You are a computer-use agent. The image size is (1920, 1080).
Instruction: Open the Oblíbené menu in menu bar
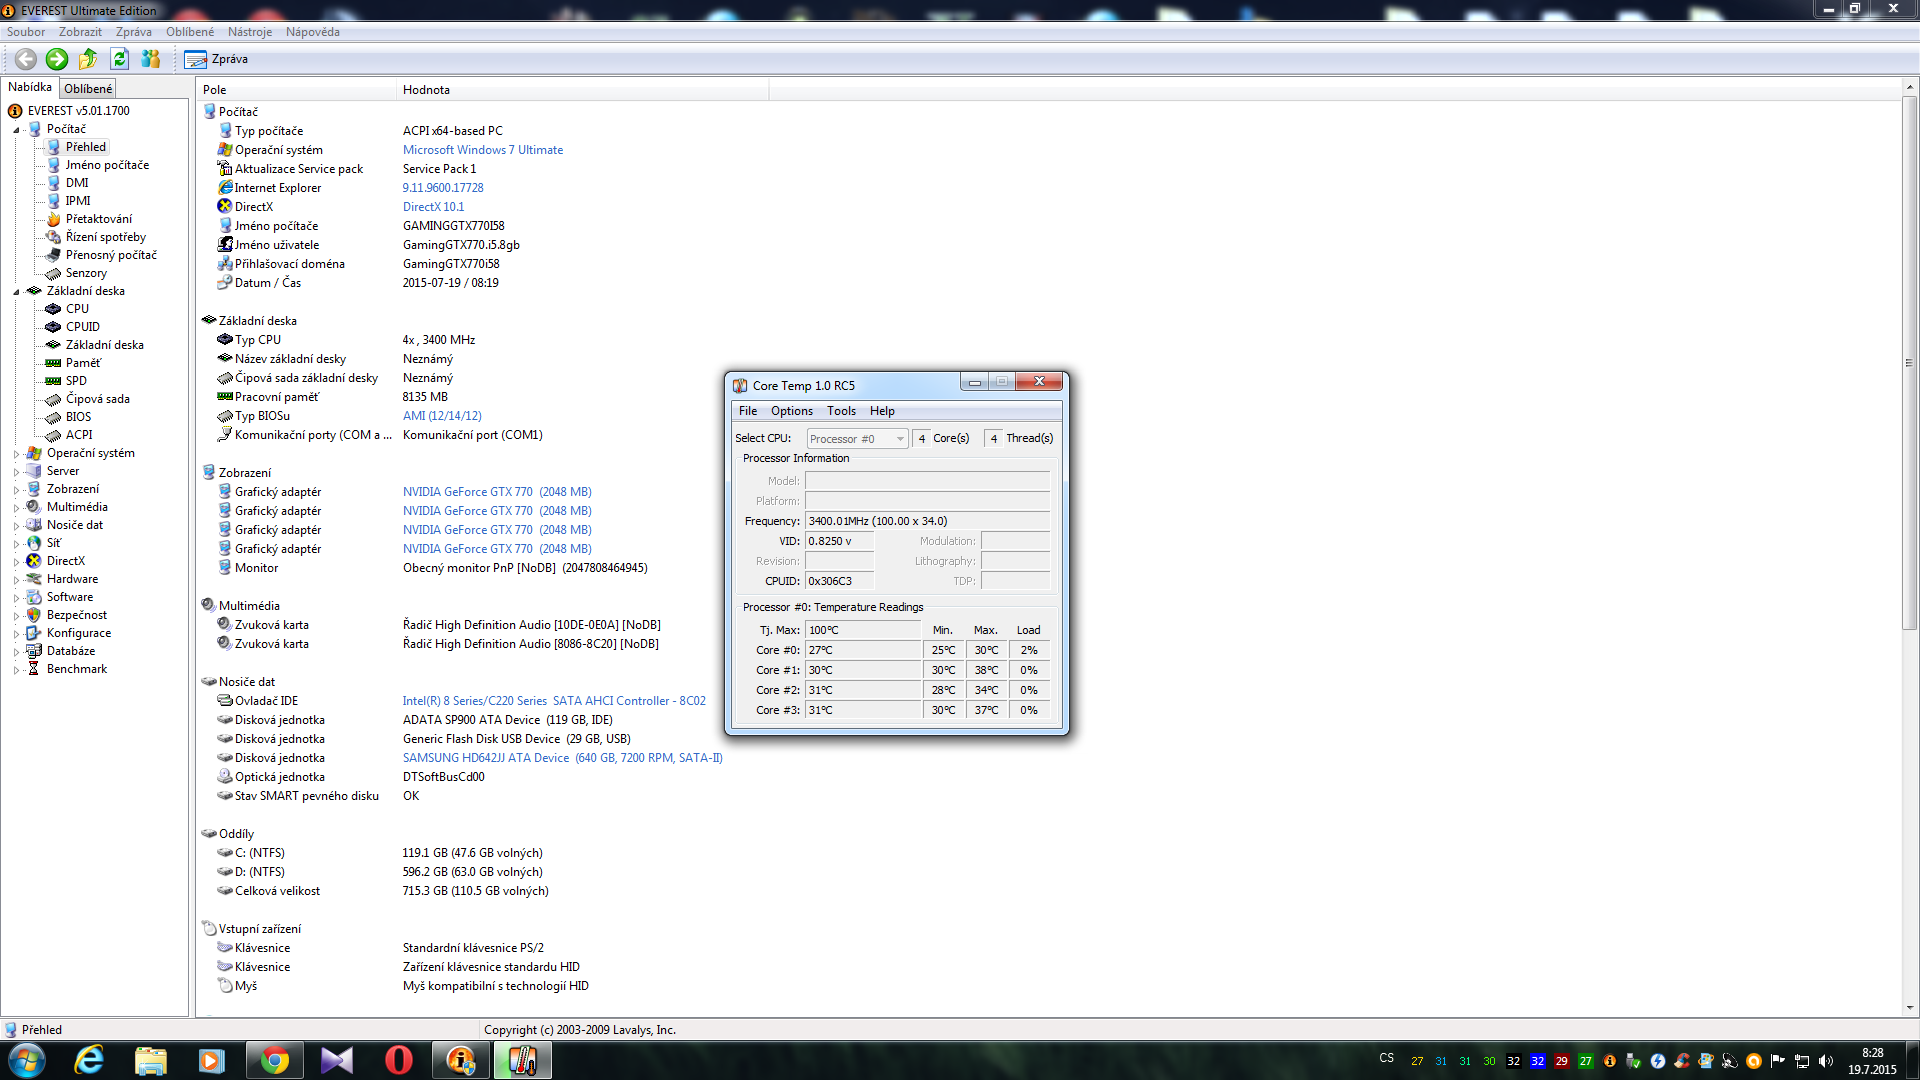click(190, 32)
